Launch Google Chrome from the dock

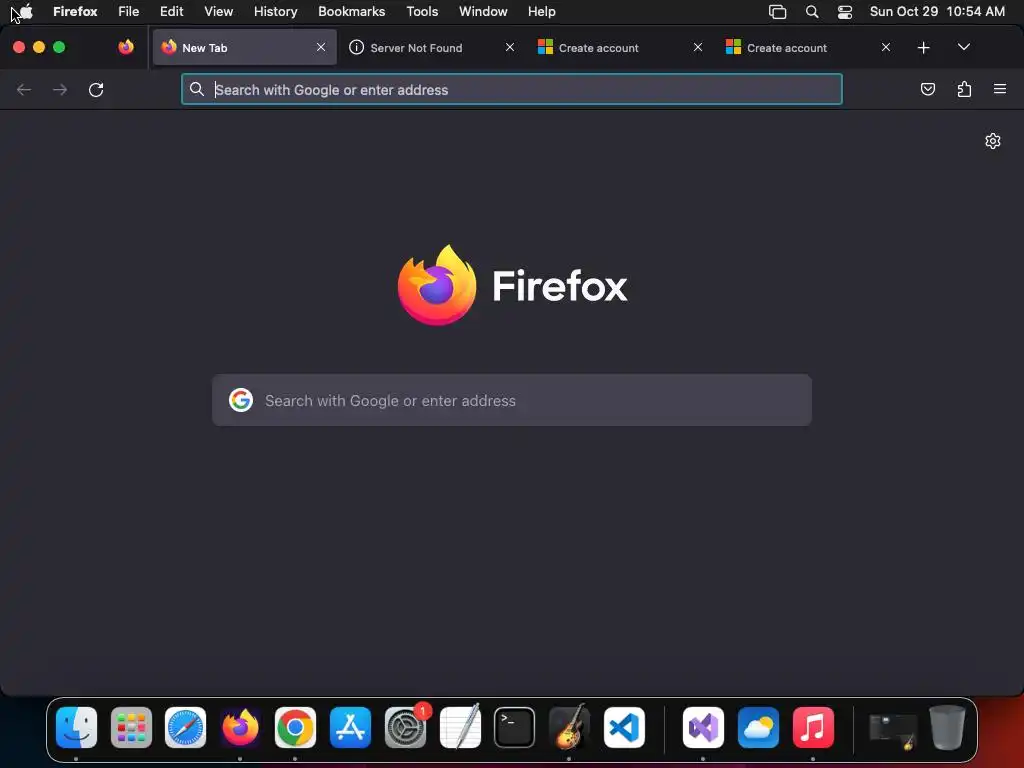pyautogui.click(x=295, y=727)
